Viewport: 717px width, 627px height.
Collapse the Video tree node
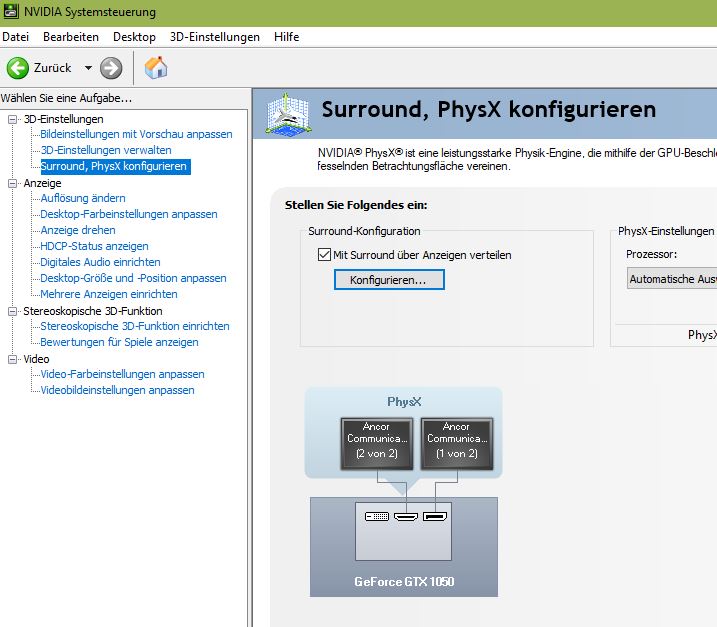click(x=13, y=359)
